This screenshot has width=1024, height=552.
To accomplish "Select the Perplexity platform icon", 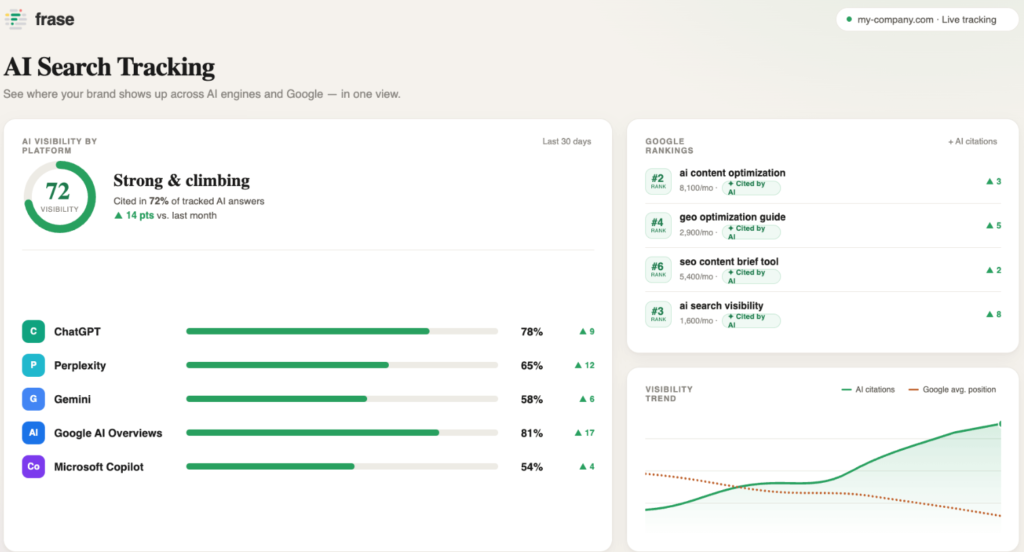I will point(33,365).
